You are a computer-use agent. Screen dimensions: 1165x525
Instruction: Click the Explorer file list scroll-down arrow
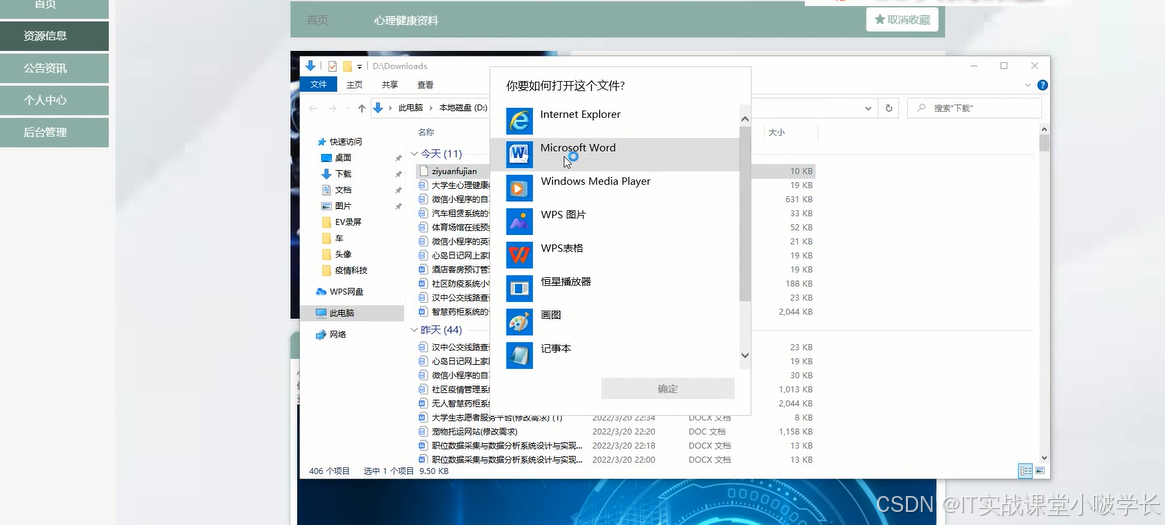point(1044,458)
